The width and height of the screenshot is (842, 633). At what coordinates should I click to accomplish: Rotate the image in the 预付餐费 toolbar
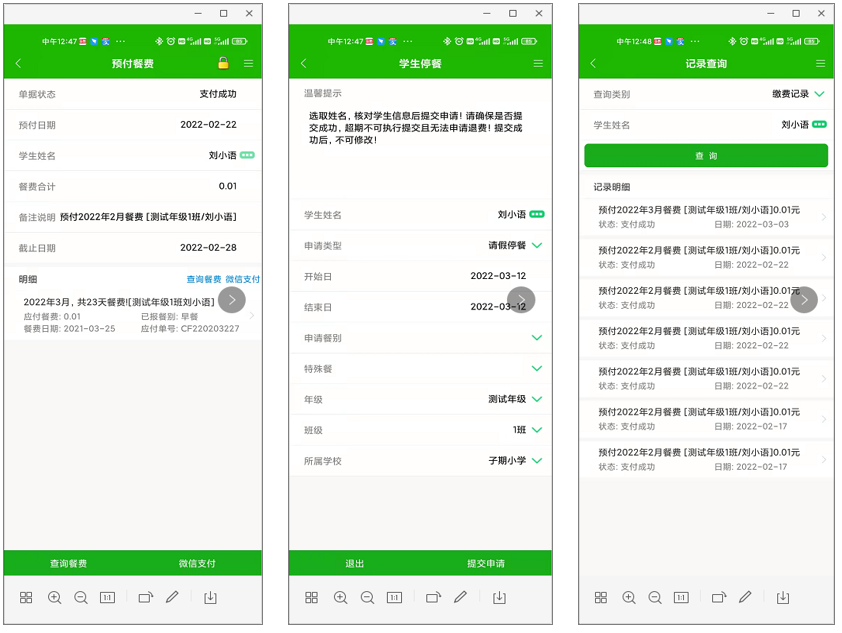146,598
